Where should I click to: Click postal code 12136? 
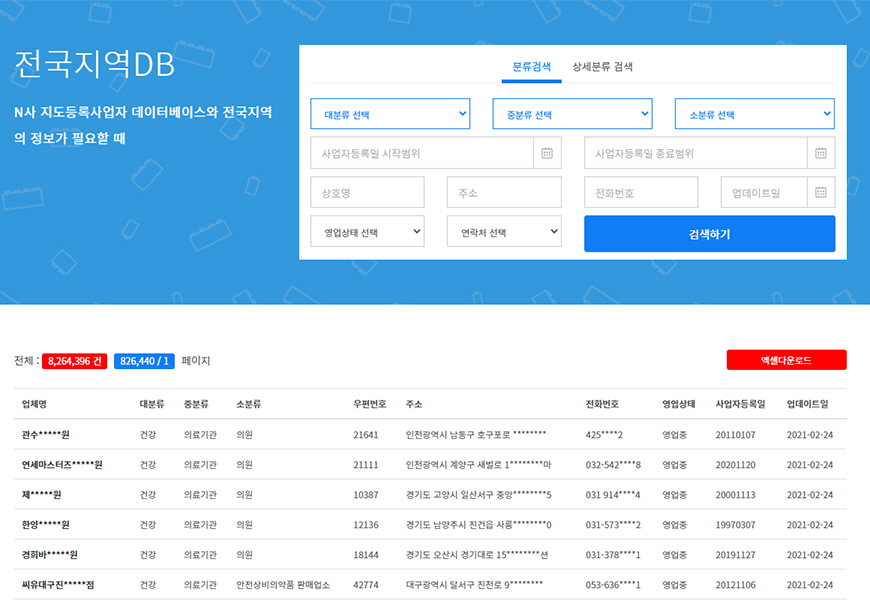(x=366, y=525)
